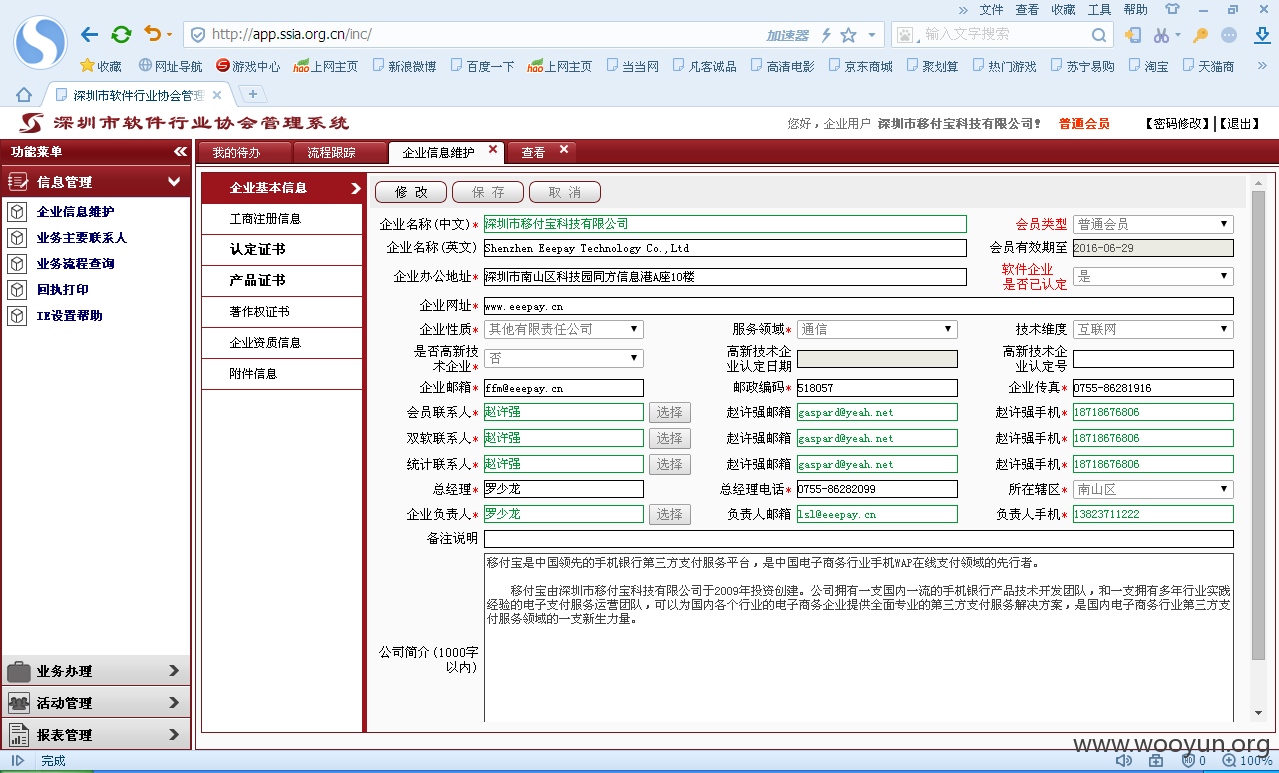Image resolution: width=1279 pixels, height=773 pixels.
Task: Click the 修改 button
Action: [411, 192]
